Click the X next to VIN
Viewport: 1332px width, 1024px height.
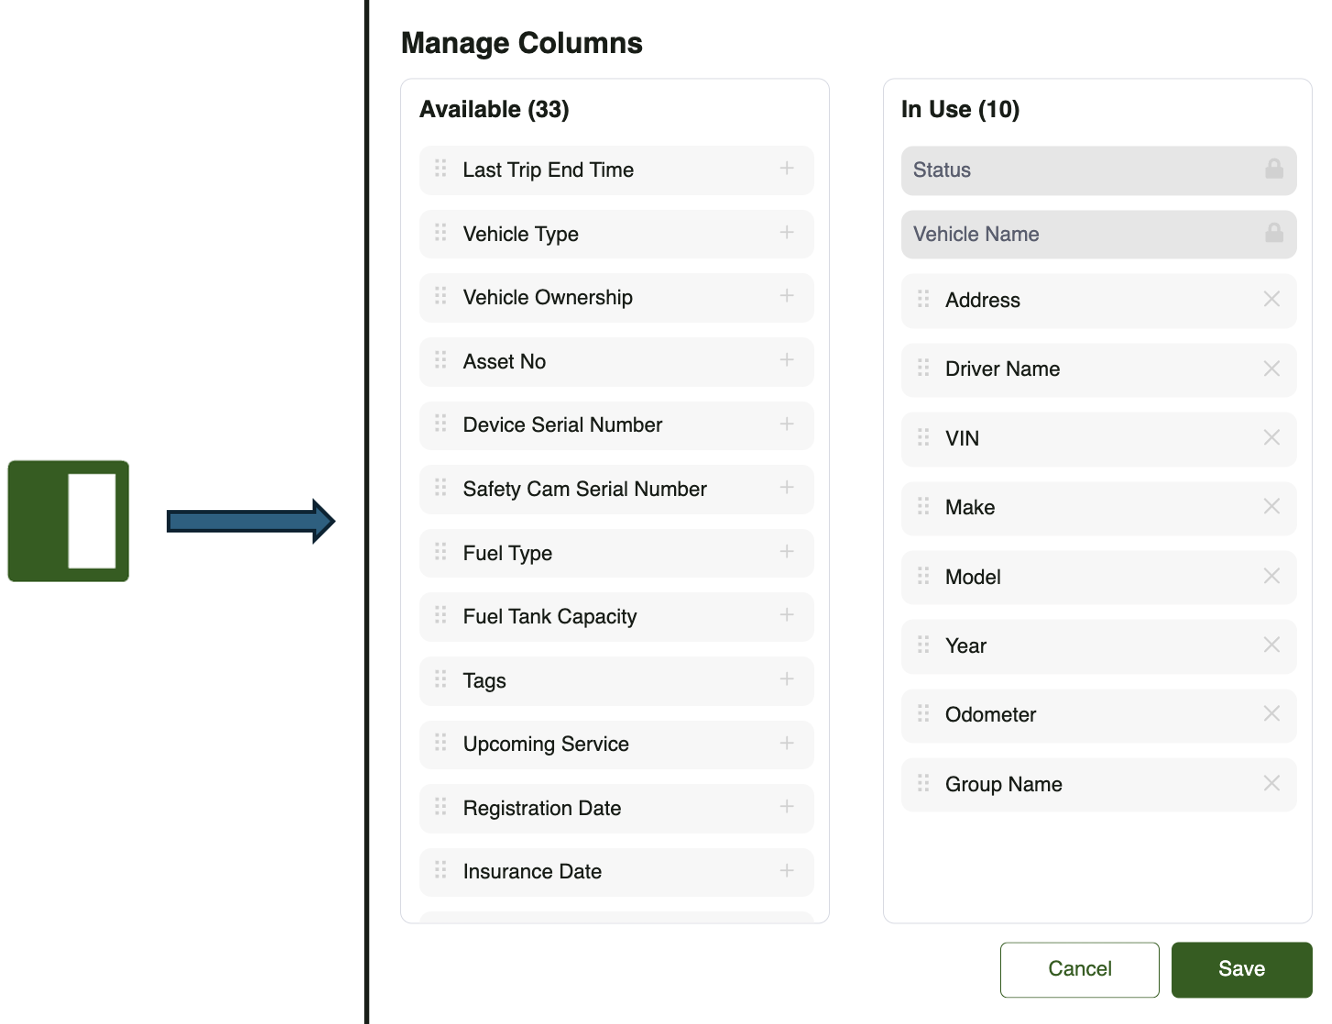[1272, 438]
